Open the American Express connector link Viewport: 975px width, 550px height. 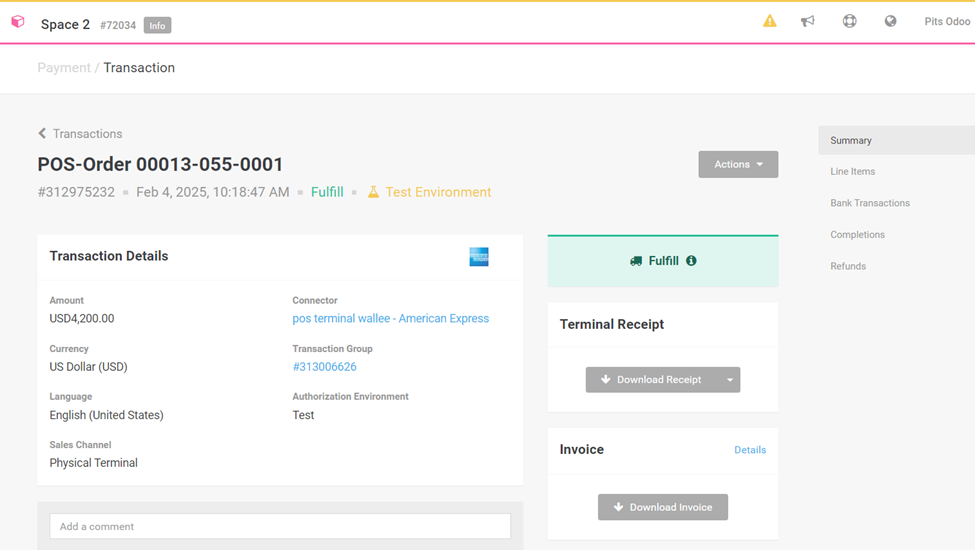[390, 319]
